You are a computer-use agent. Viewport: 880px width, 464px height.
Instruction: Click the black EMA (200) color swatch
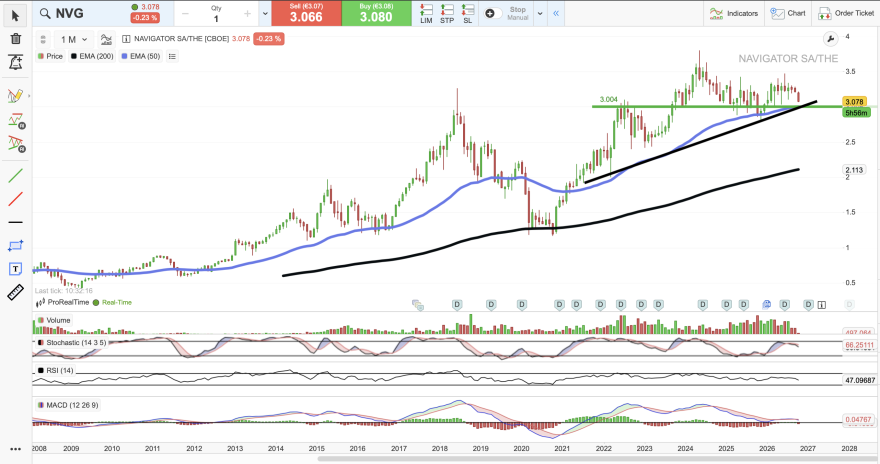[x=74, y=56]
